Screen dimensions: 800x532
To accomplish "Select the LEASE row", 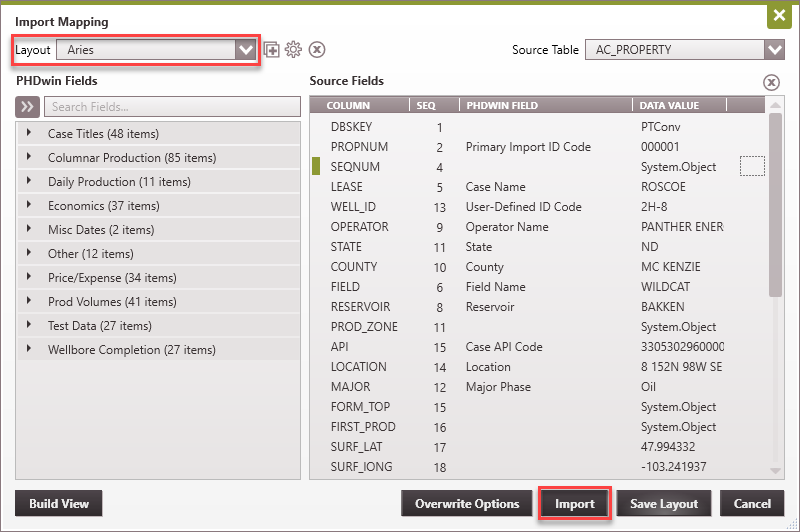I will 537,187.
